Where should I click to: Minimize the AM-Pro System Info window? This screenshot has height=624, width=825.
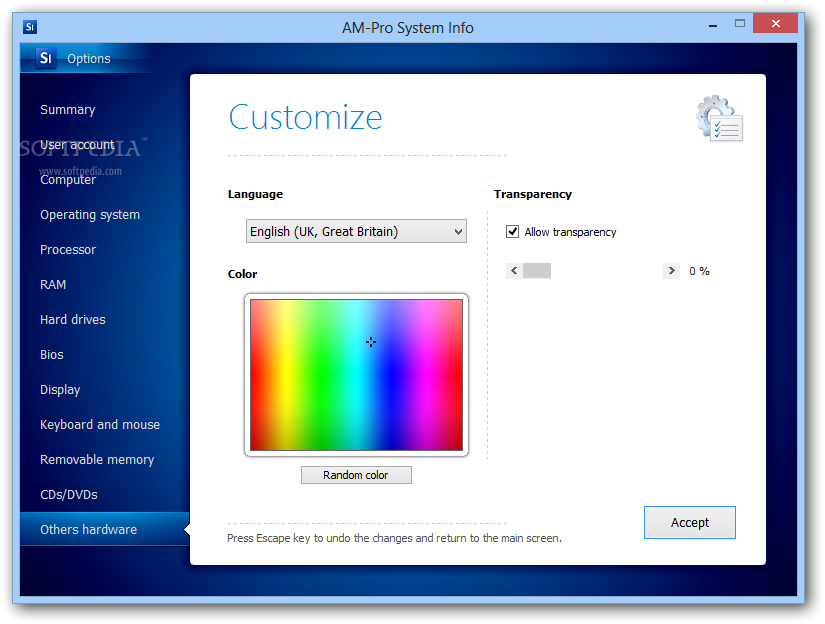(x=713, y=25)
